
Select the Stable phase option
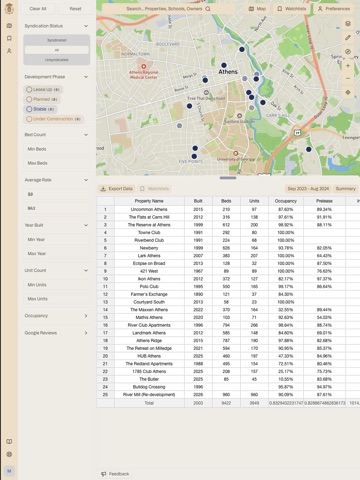[40, 109]
